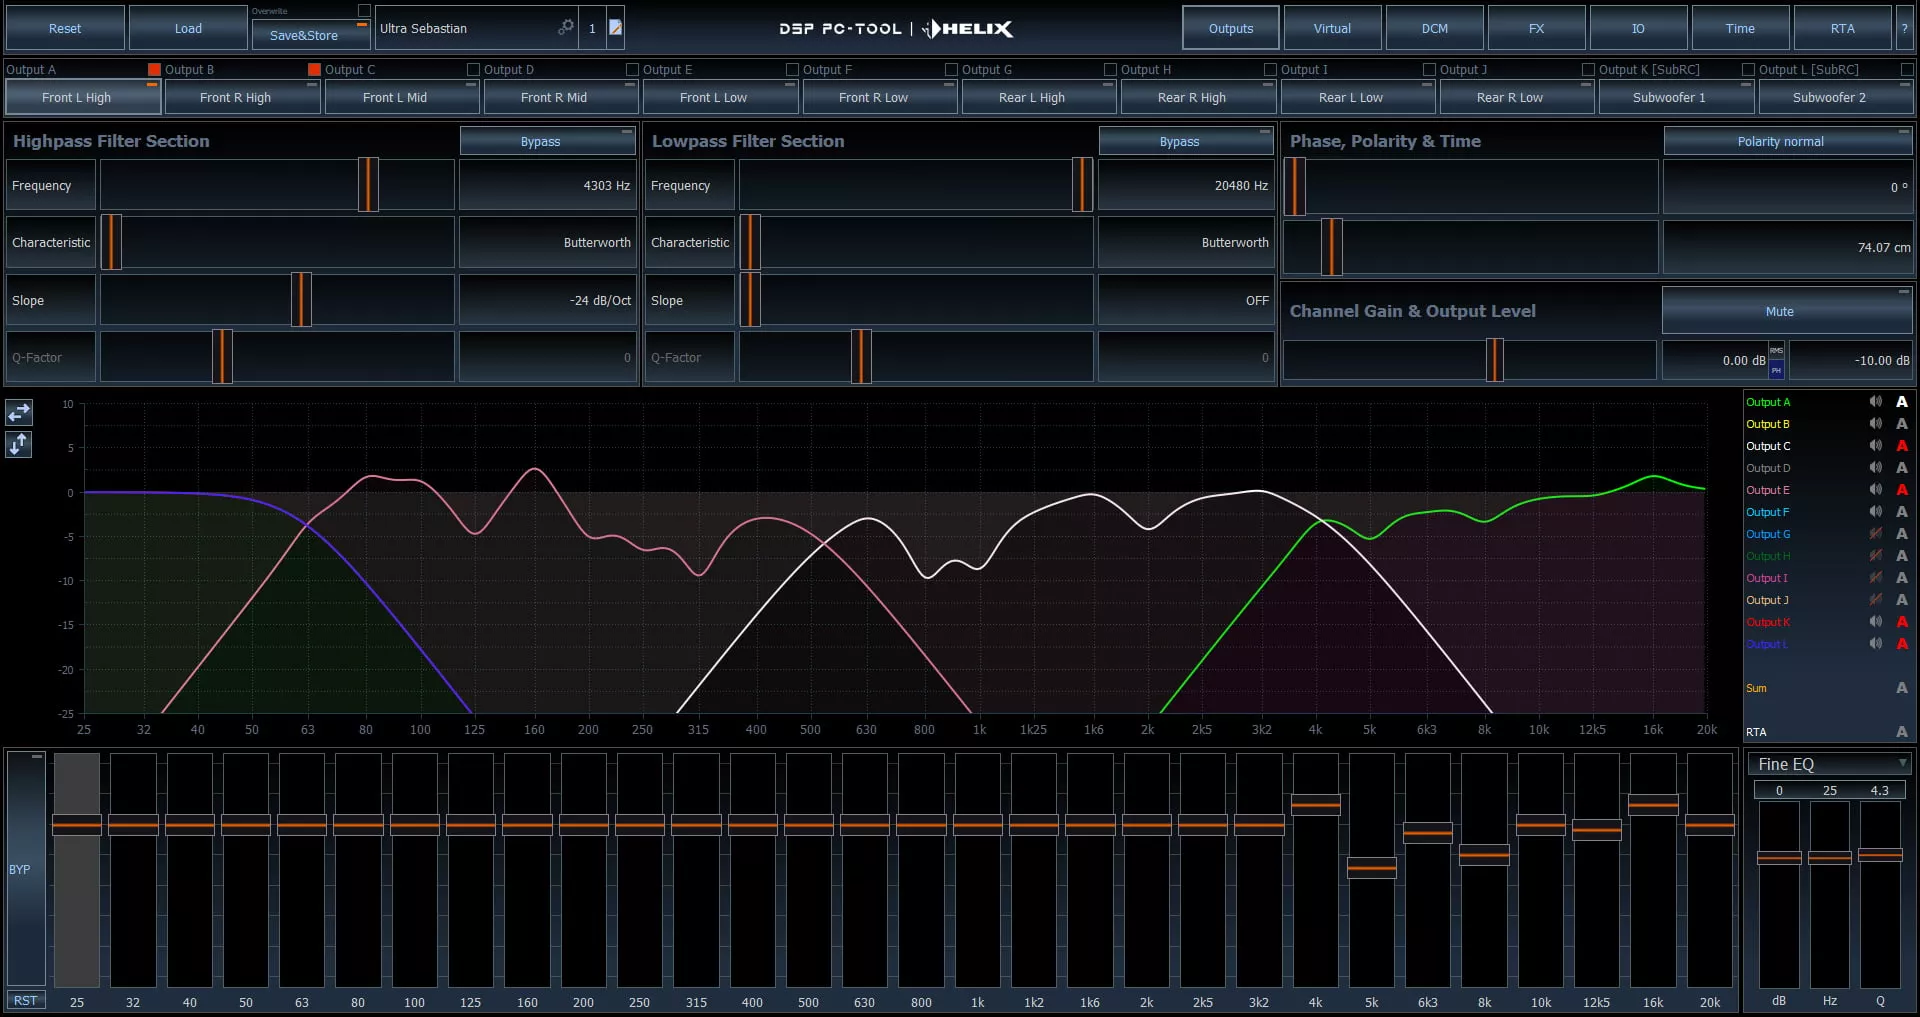Viewport: 1920px width, 1017px height.
Task: Uncheck the Output B checkbox
Action: pyautogui.click(x=154, y=69)
